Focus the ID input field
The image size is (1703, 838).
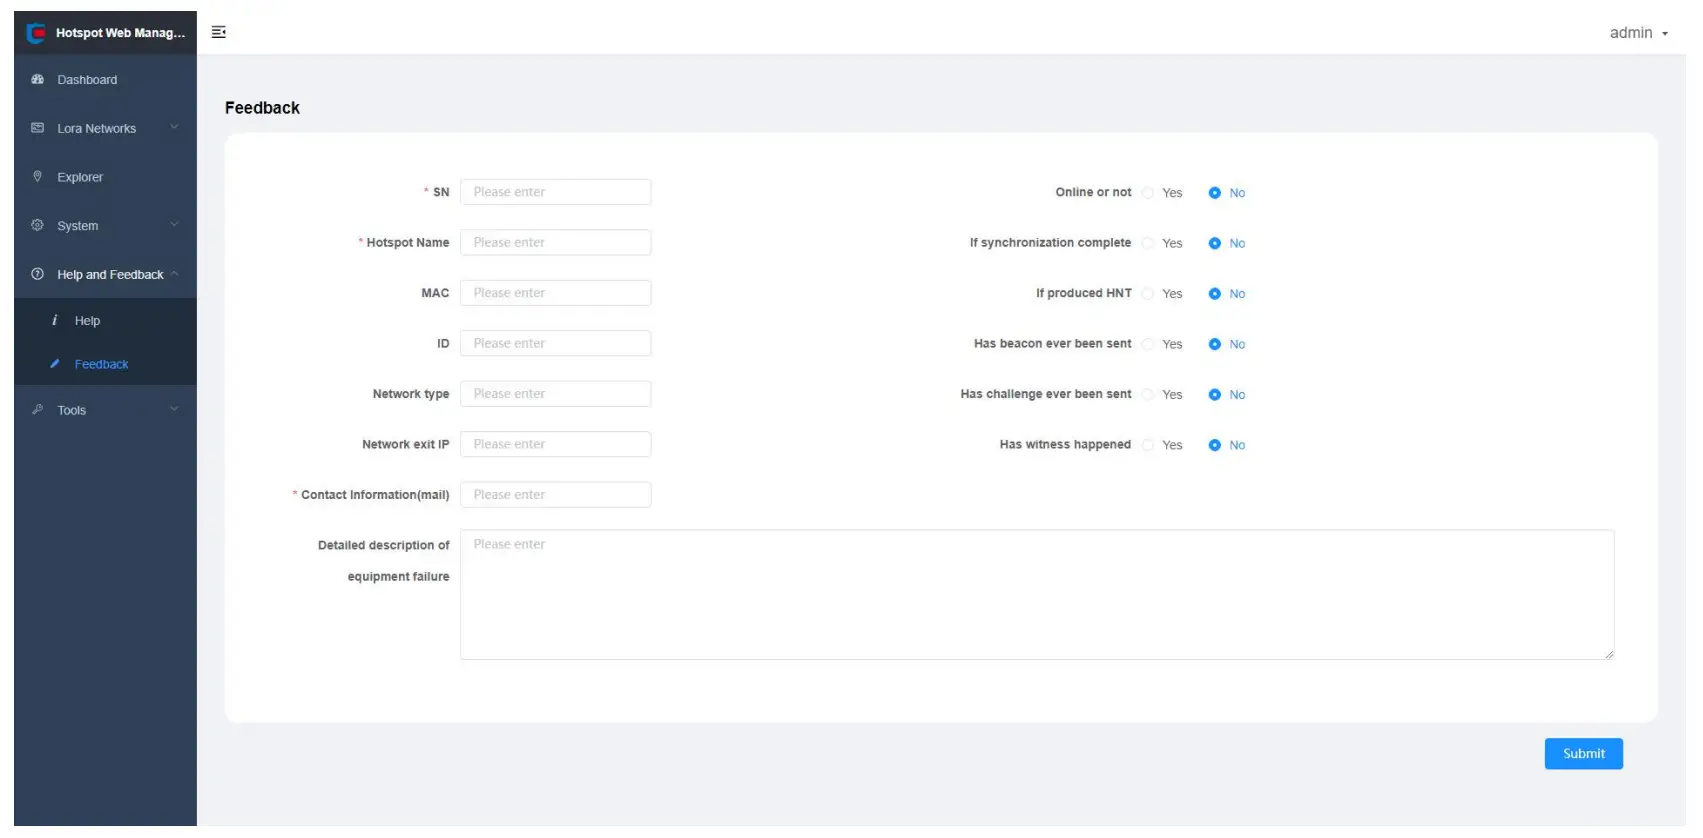pyautogui.click(x=555, y=343)
